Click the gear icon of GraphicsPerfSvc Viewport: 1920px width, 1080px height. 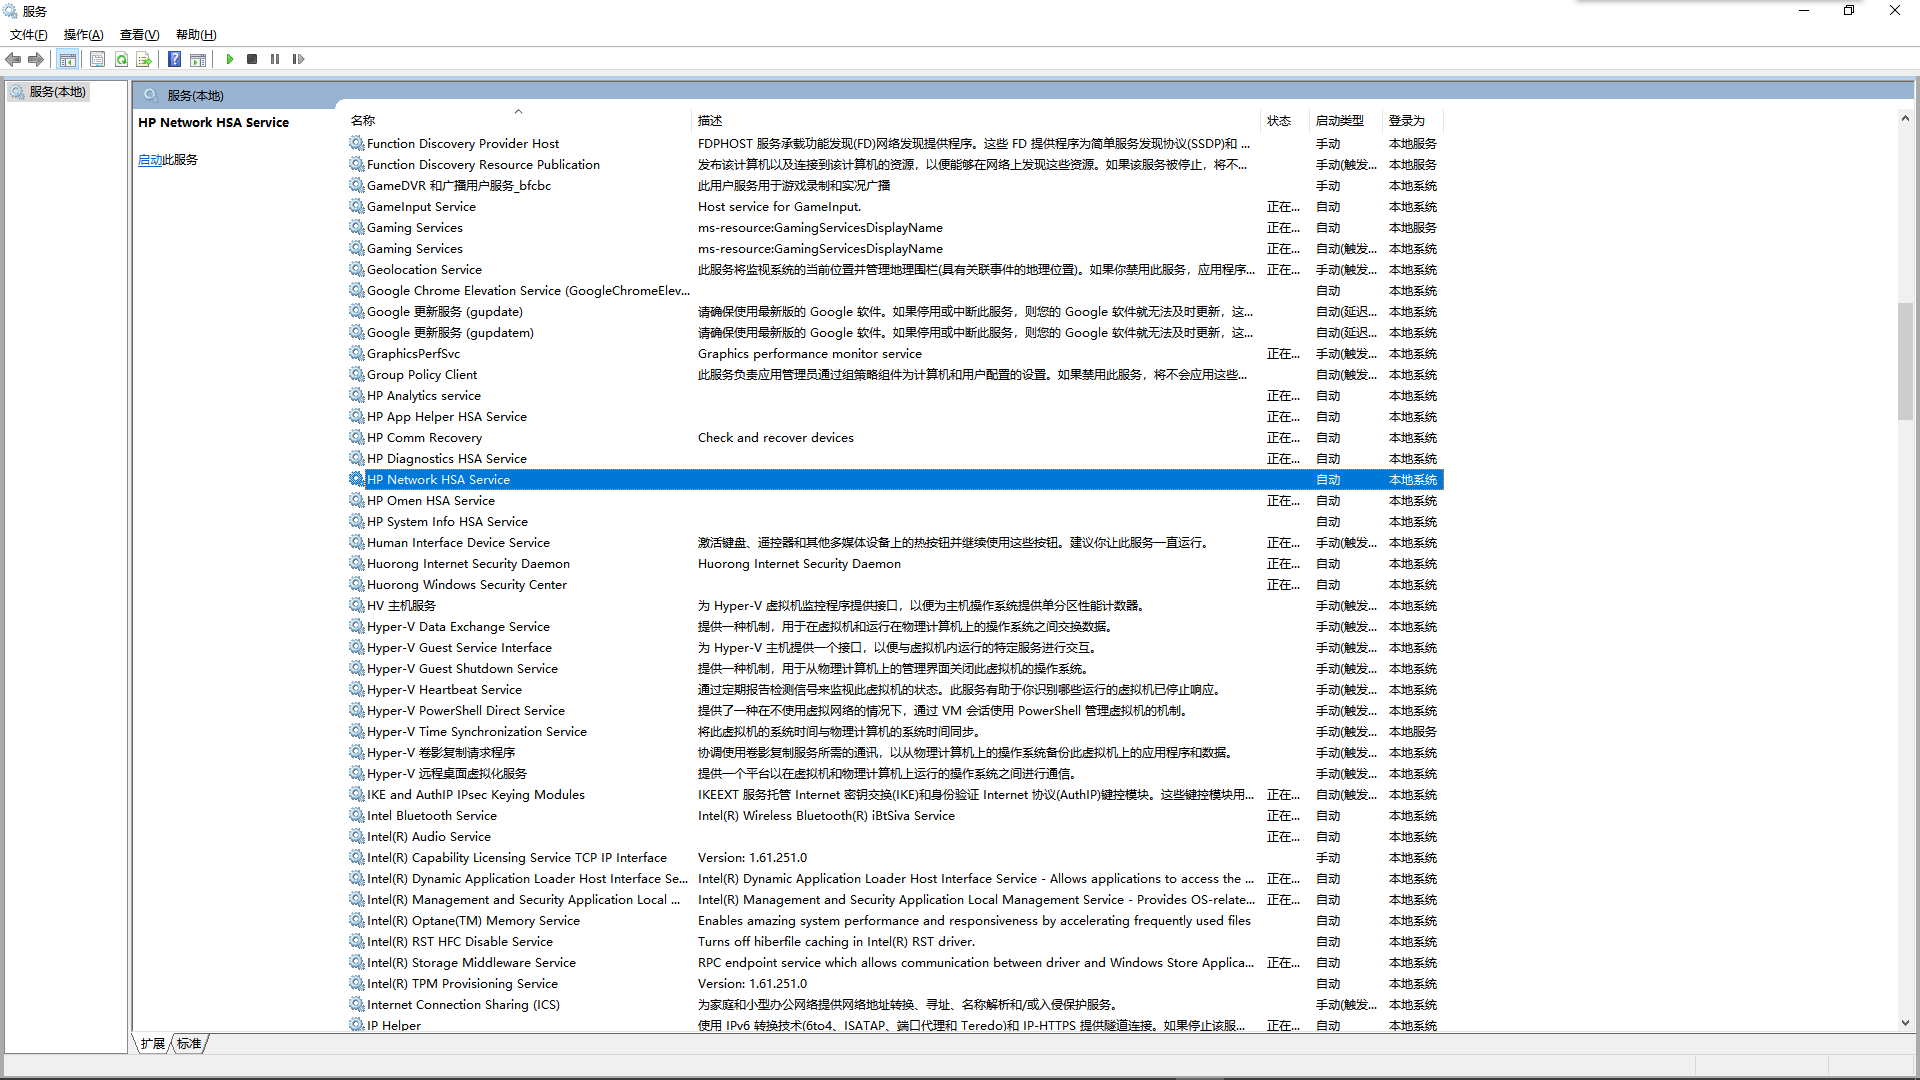pyautogui.click(x=356, y=353)
